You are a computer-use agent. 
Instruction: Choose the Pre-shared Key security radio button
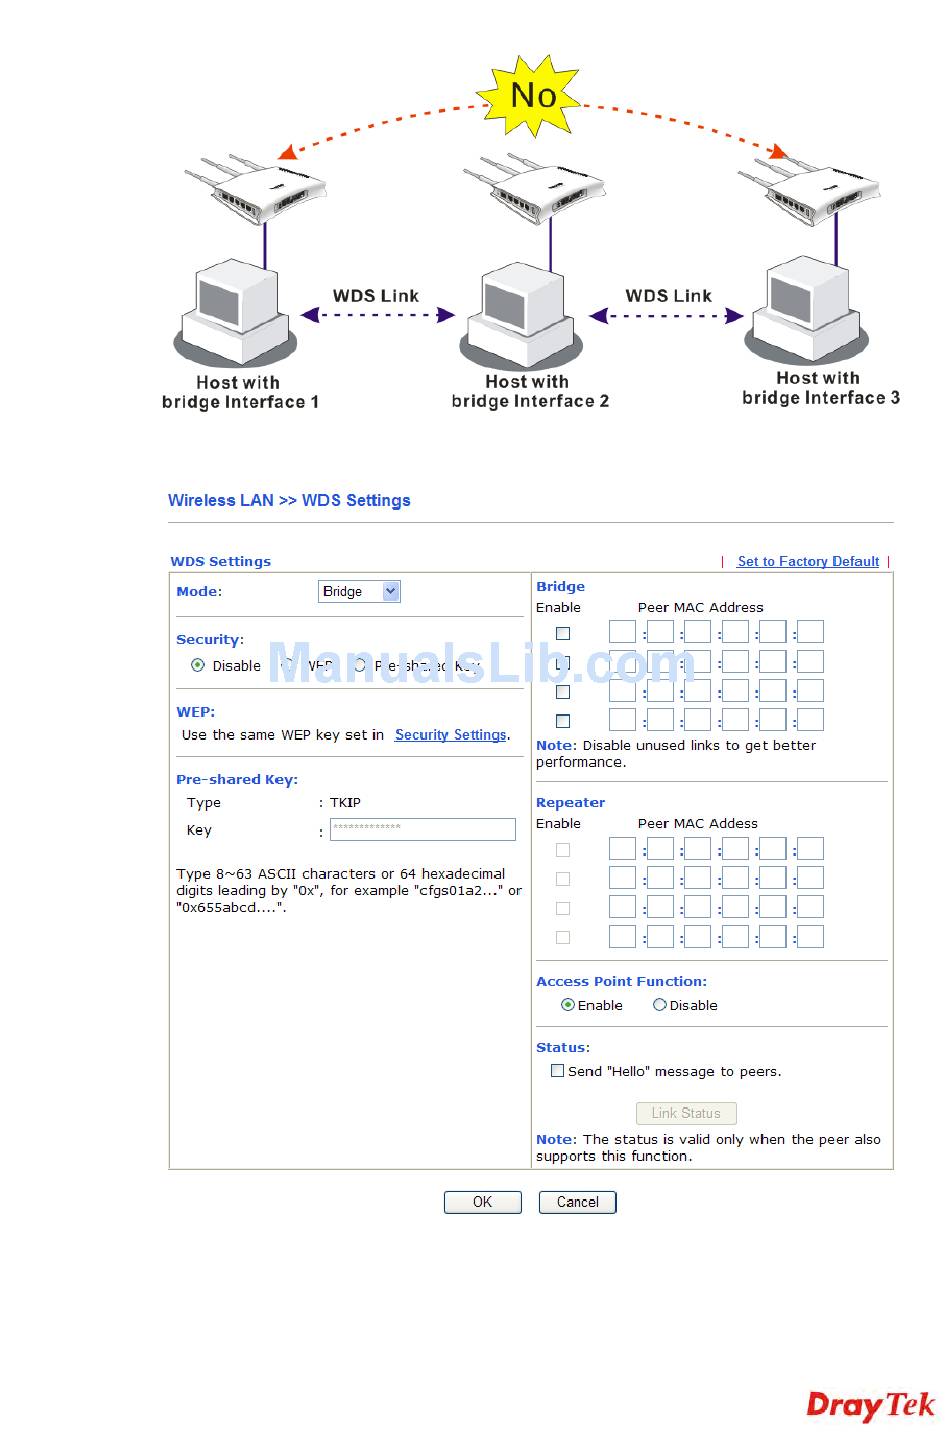coord(360,665)
